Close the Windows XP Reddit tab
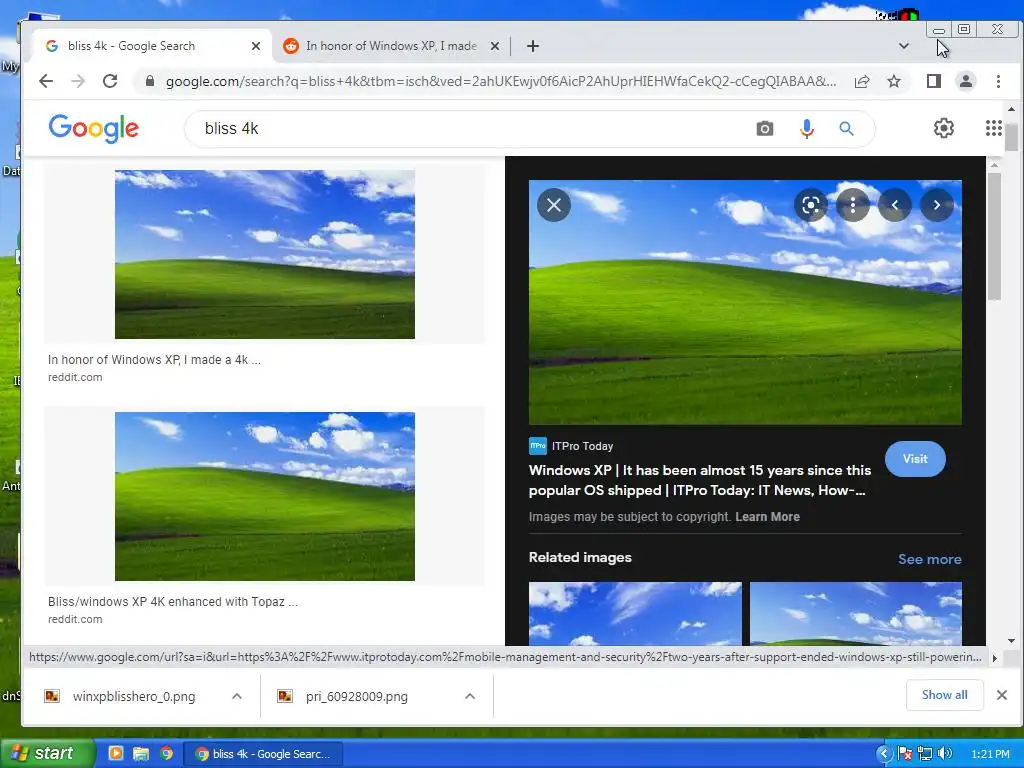The image size is (1024, 768). (x=495, y=46)
